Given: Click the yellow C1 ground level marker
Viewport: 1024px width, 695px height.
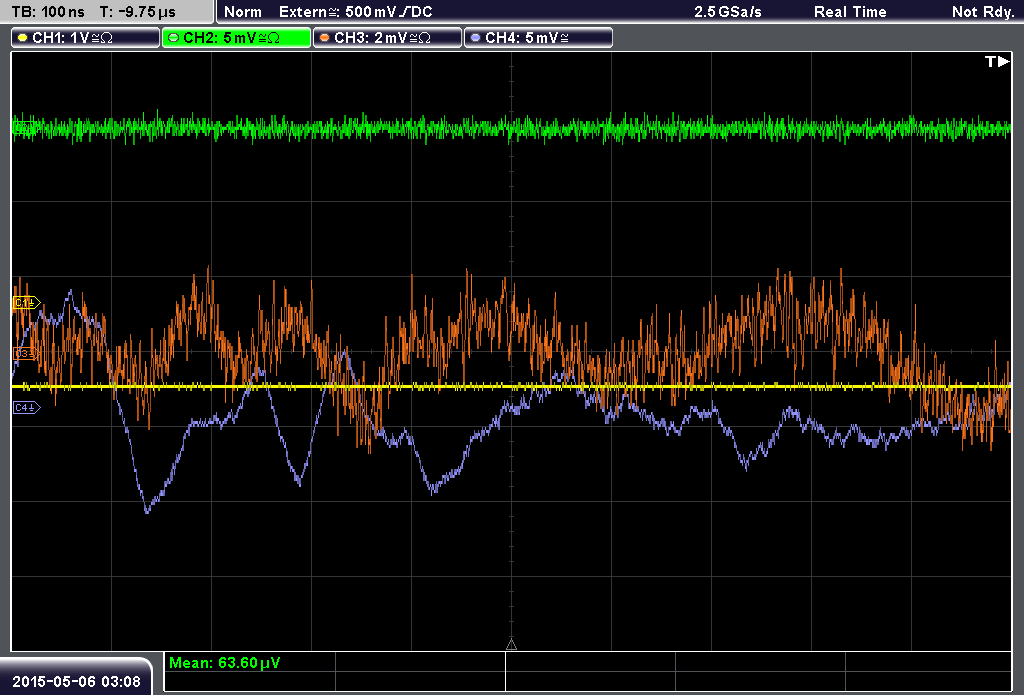Looking at the screenshot, I should tap(27, 302).
